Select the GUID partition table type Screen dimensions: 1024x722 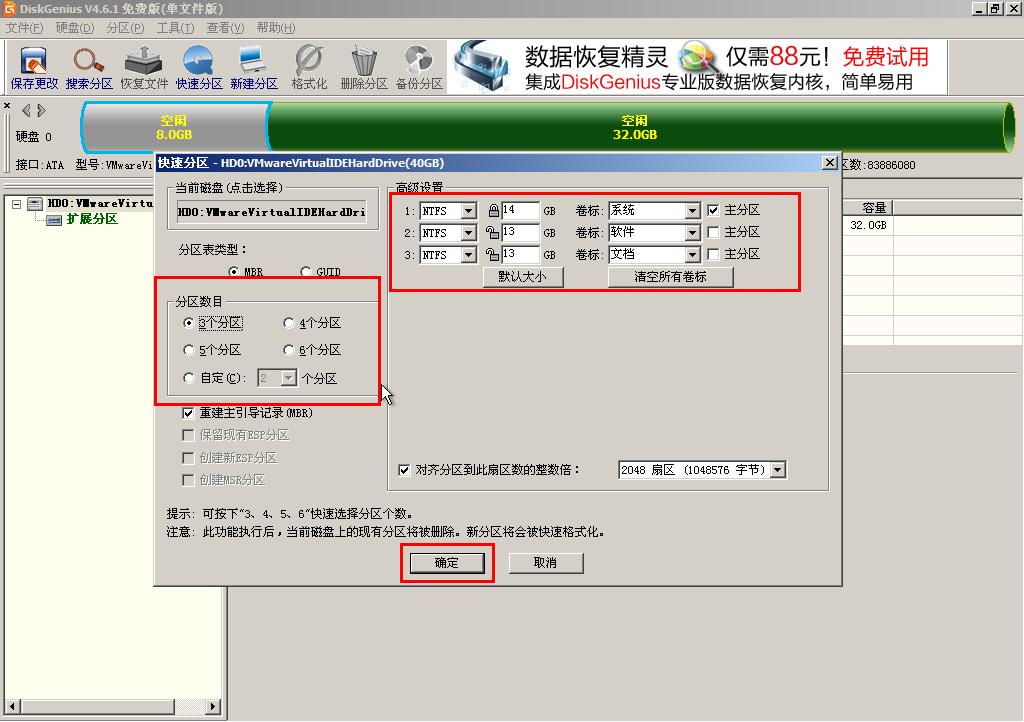[305, 271]
